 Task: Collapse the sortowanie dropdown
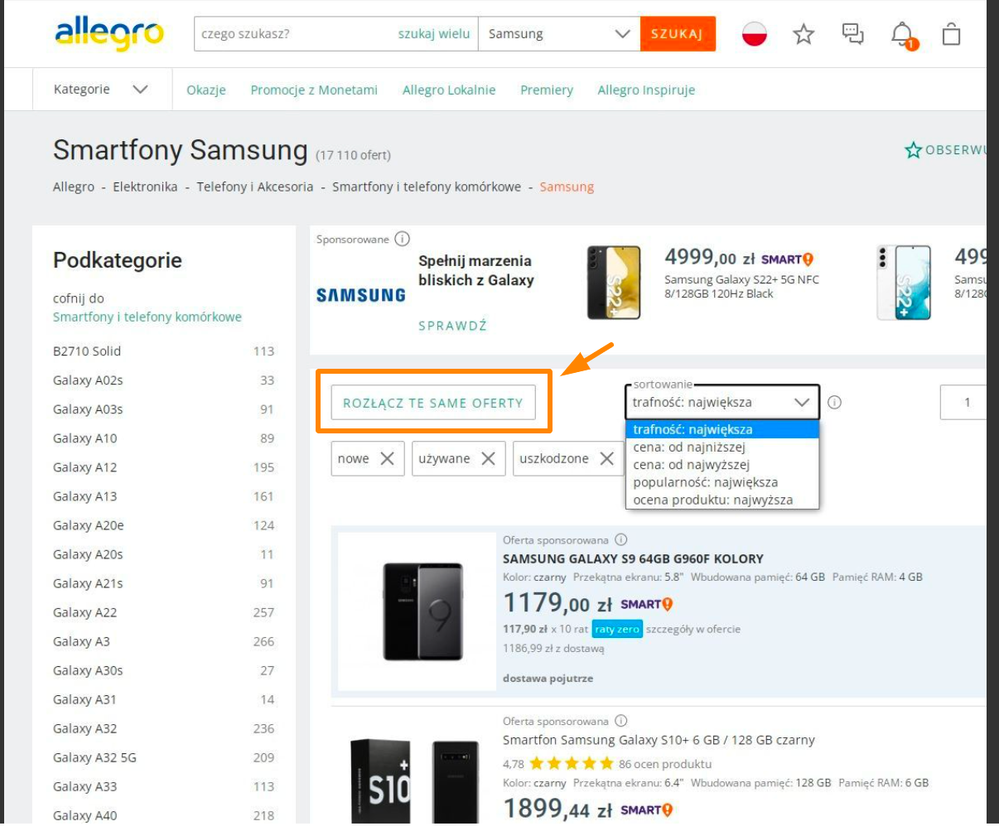pyautogui.click(x=722, y=402)
